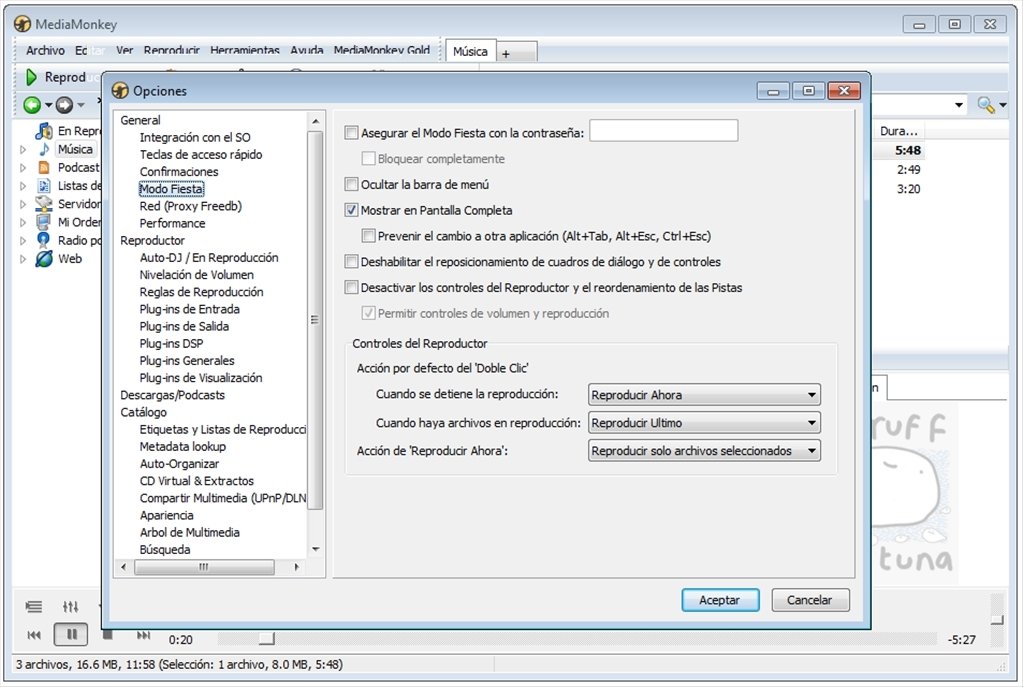Viewport: 1023px width, 687px height.
Task: Open the MediaMonkey Gold menu
Action: click(x=382, y=50)
